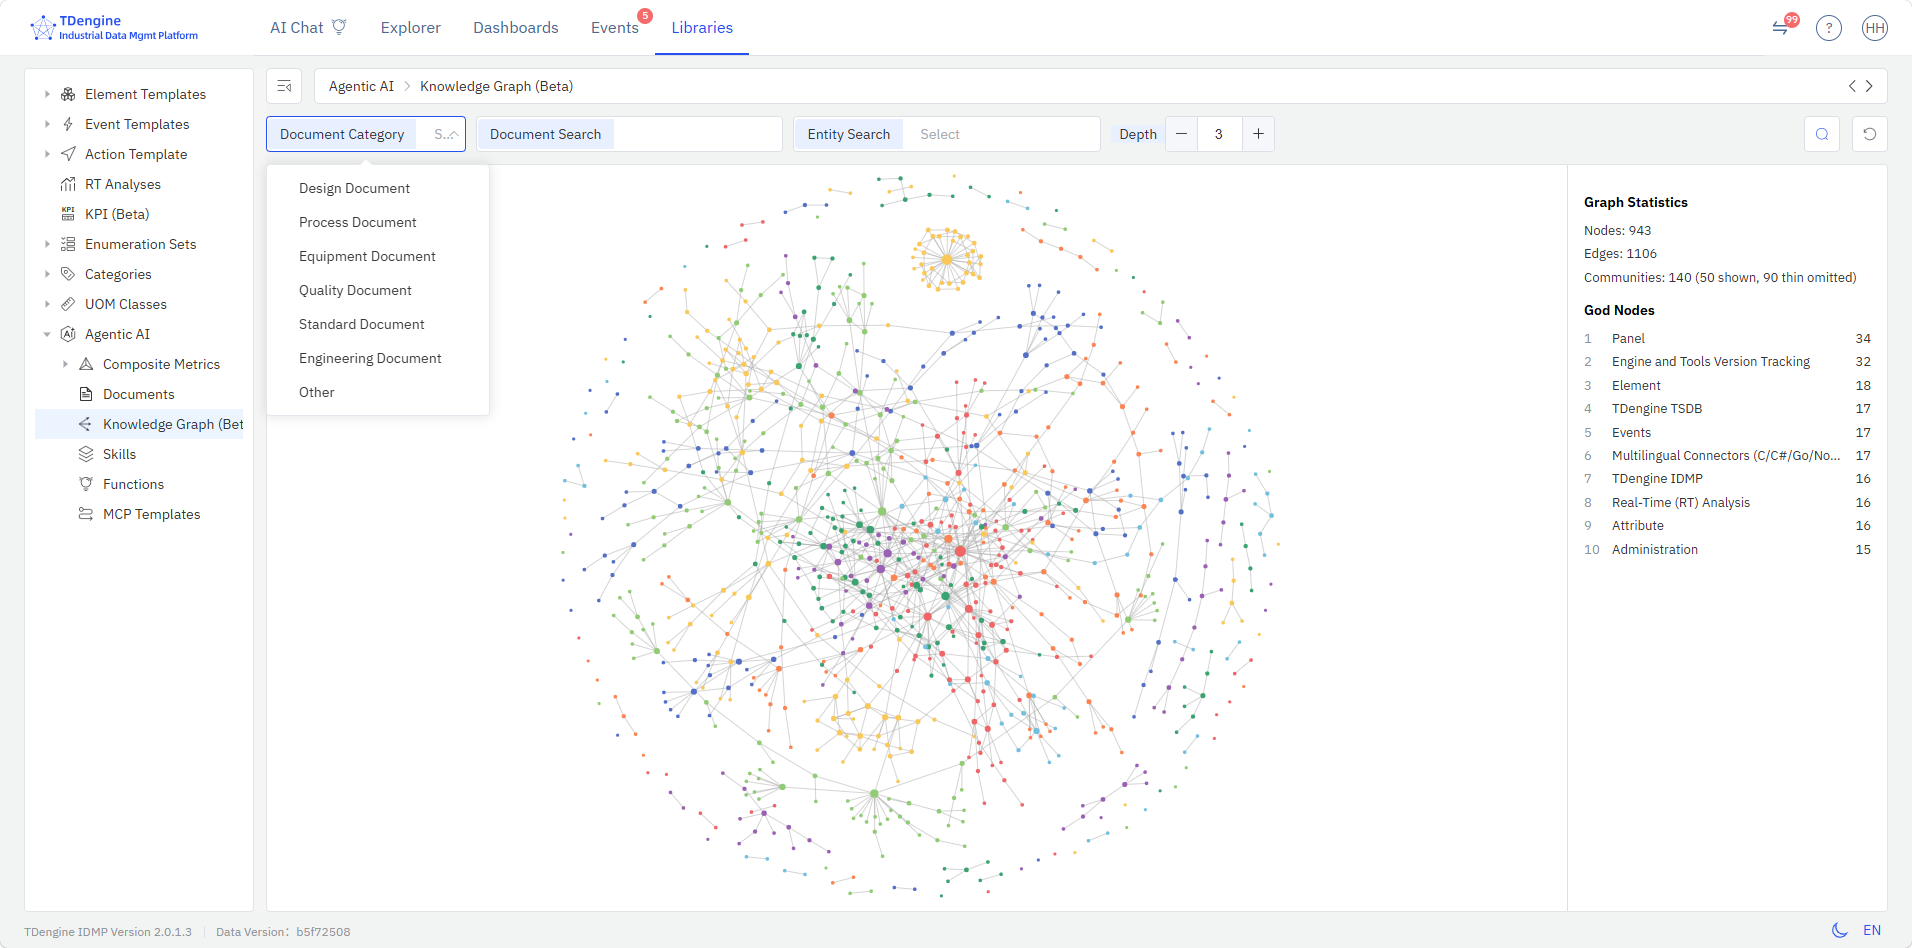Select TDengine TSDB in God Nodes
This screenshot has width=1912, height=948.
tap(1727, 409)
